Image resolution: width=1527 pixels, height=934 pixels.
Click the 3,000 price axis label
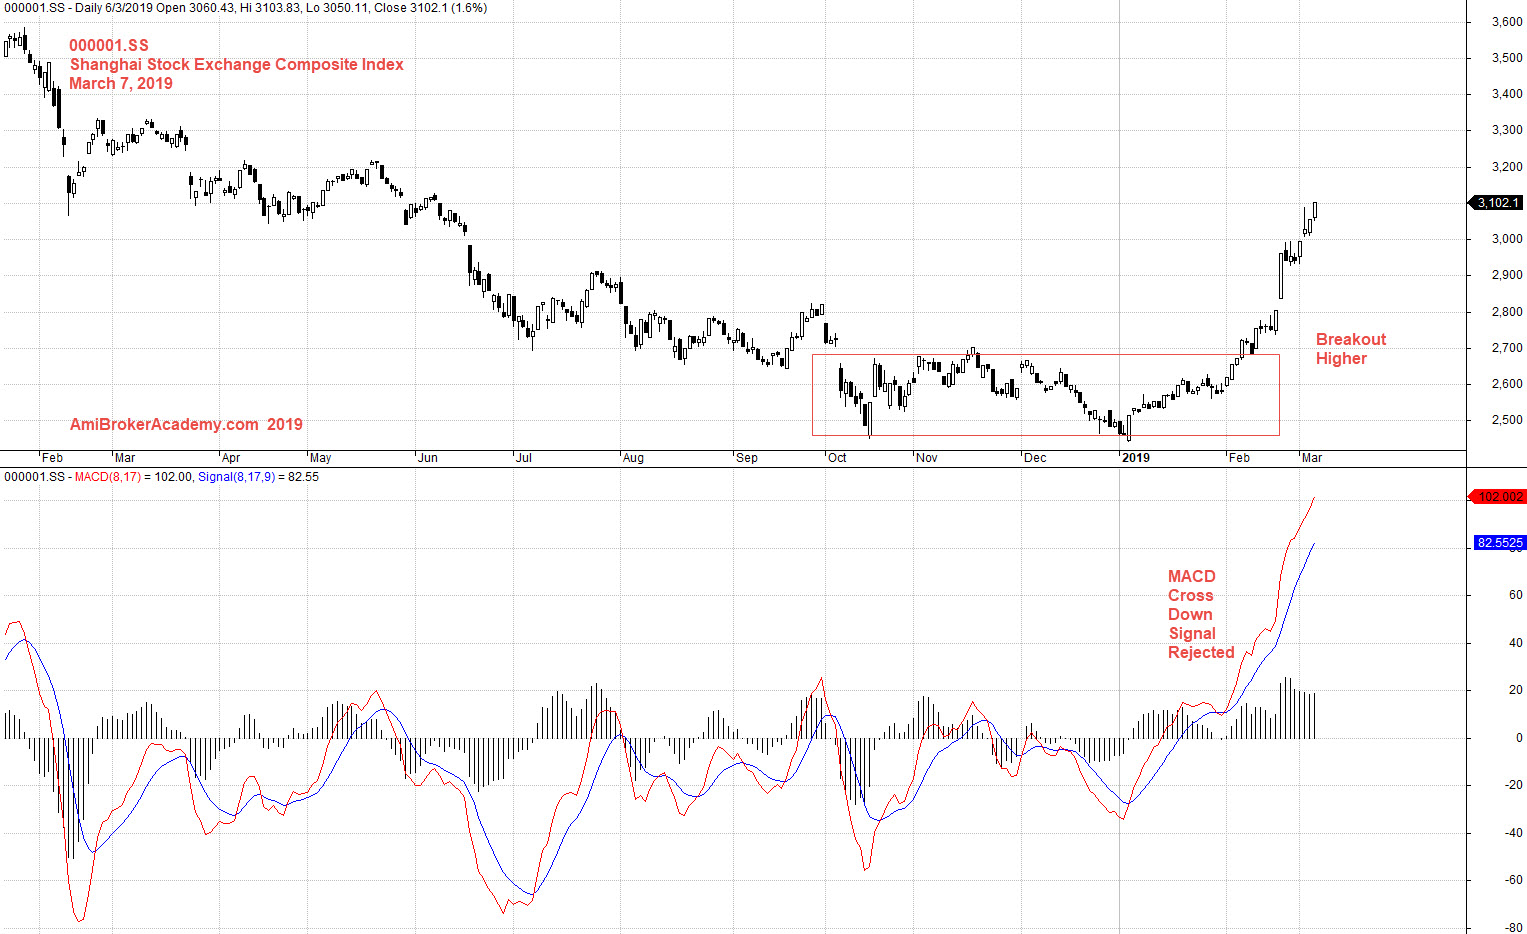click(1507, 239)
